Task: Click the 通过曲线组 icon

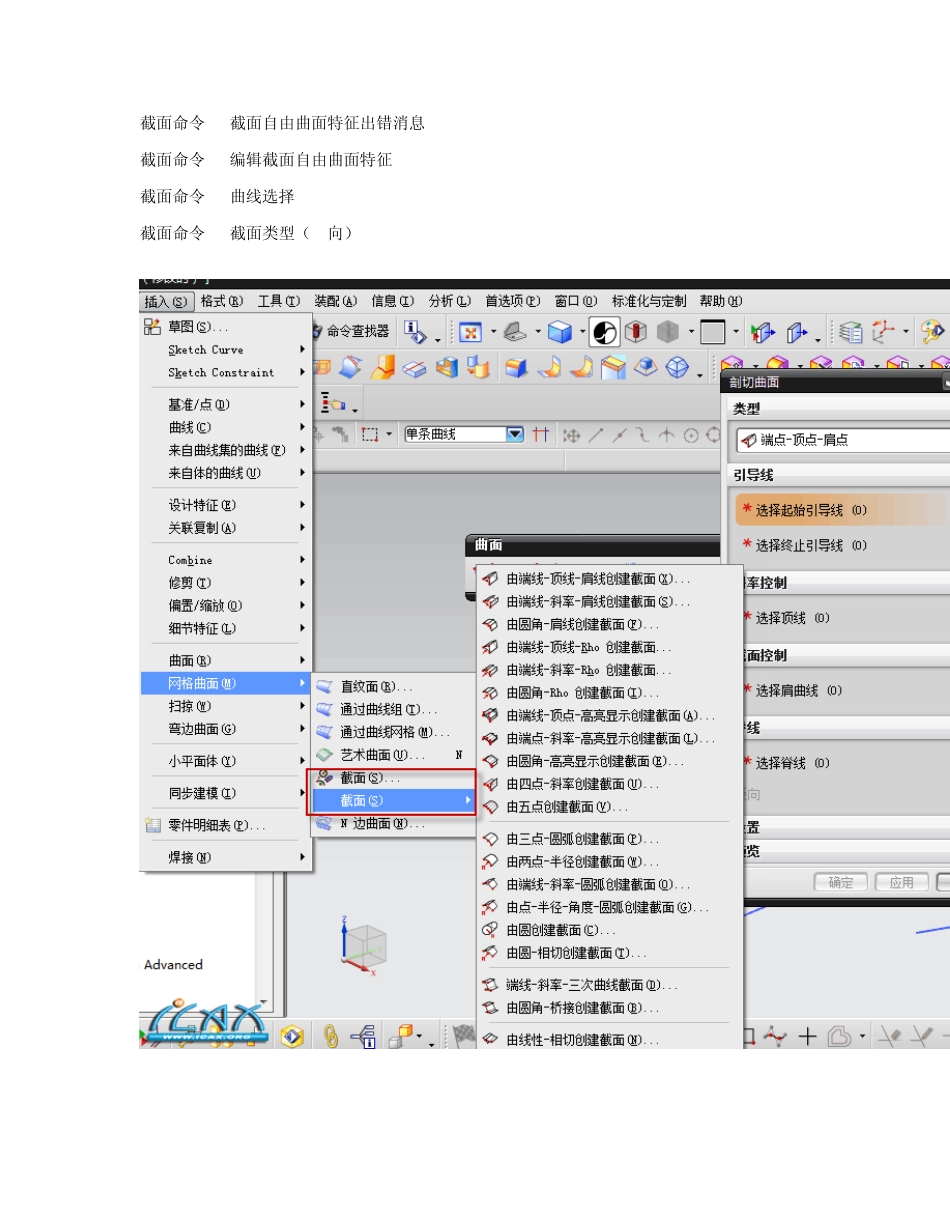Action: coord(324,710)
